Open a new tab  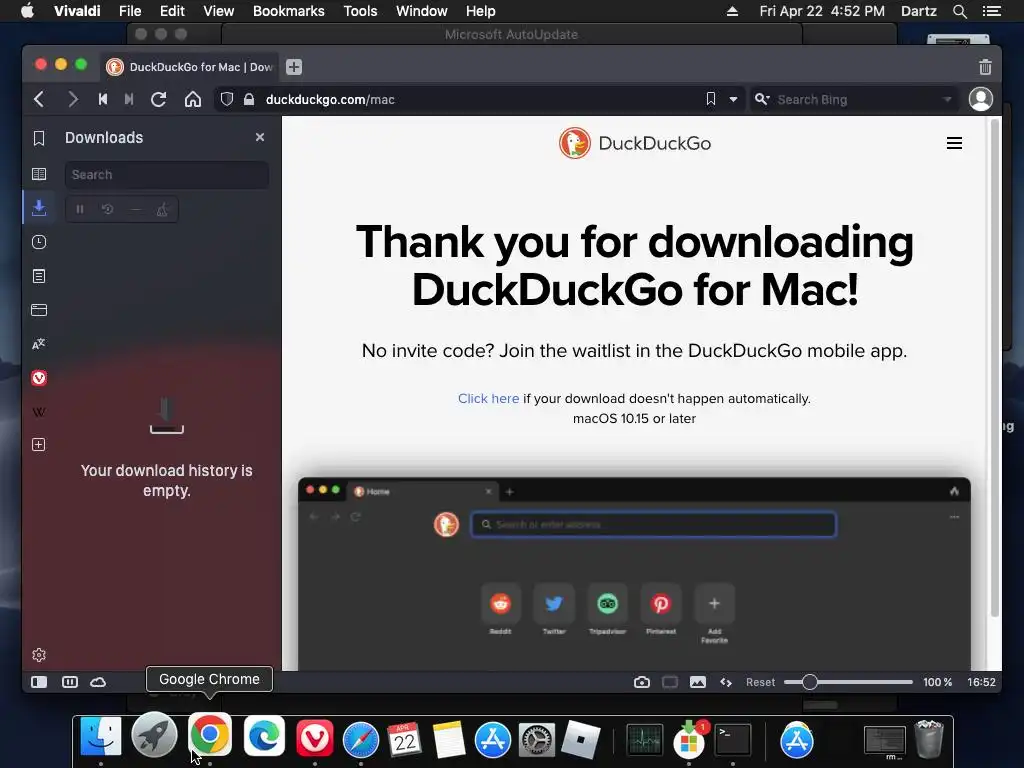coord(294,67)
